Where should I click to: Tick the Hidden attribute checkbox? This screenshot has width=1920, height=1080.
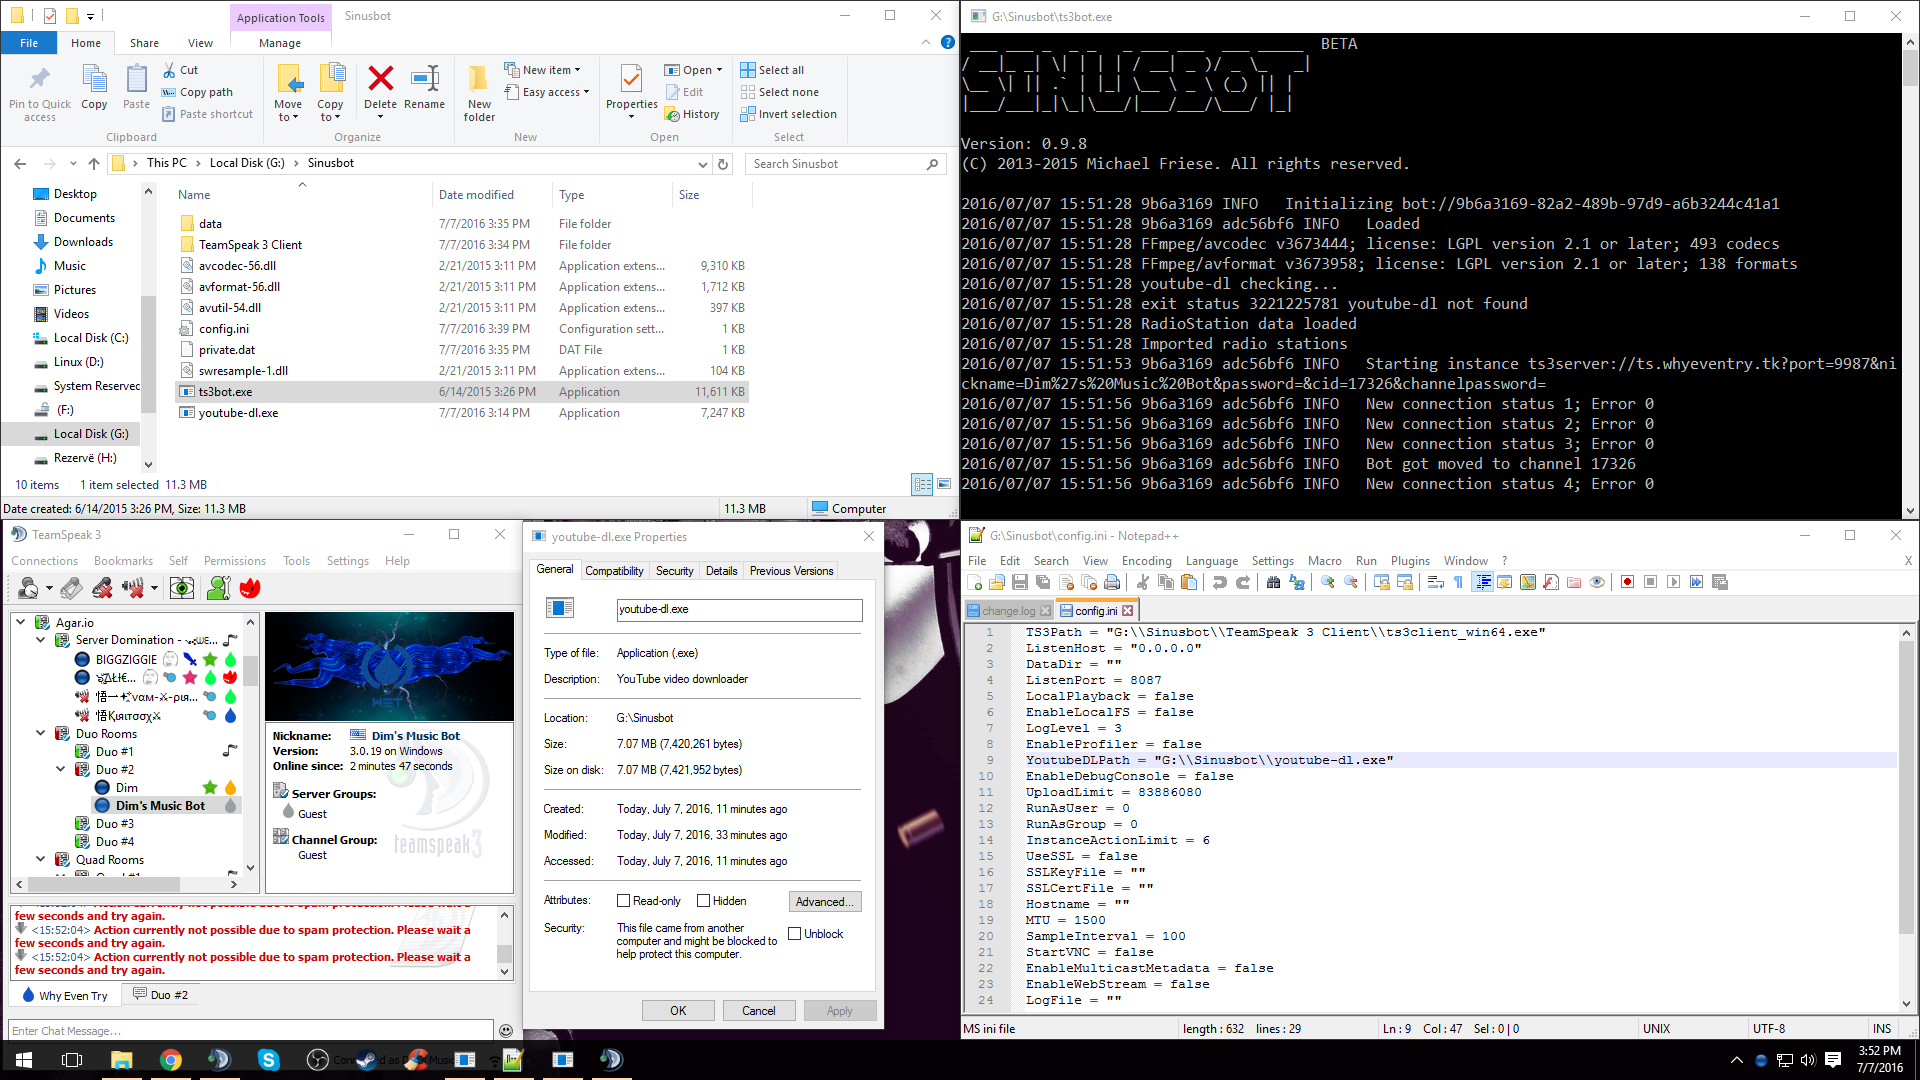[703, 901]
